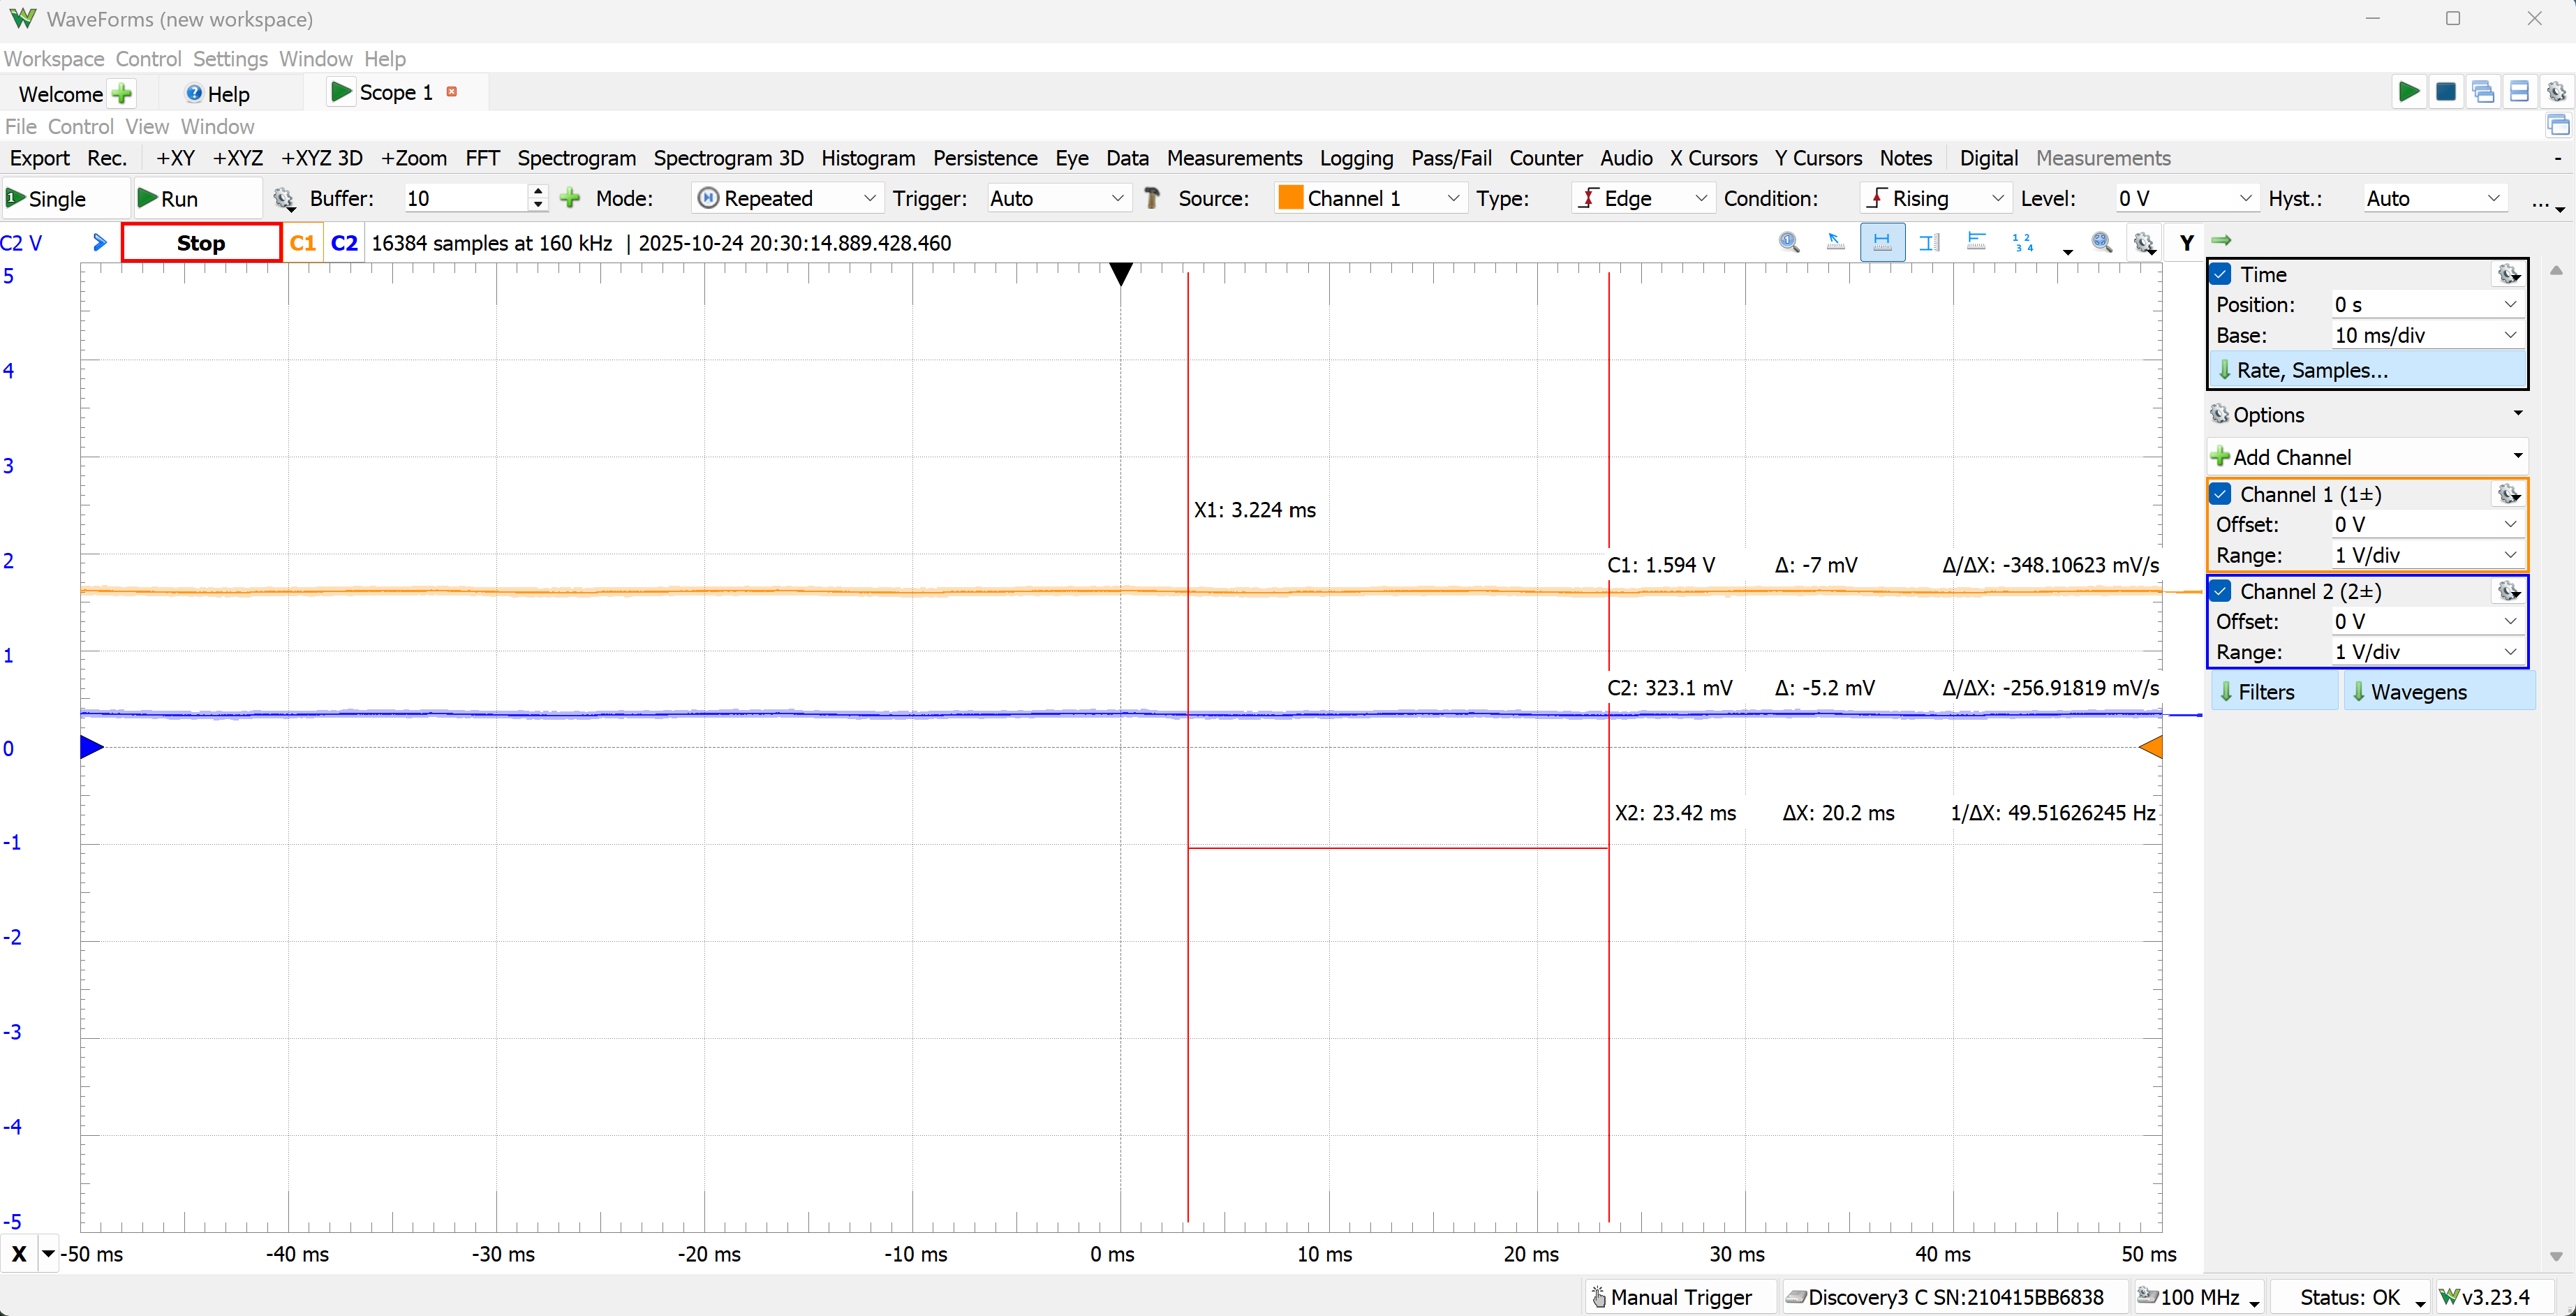Open Time panel gear settings
The height and width of the screenshot is (1316, 2576).
point(2507,274)
